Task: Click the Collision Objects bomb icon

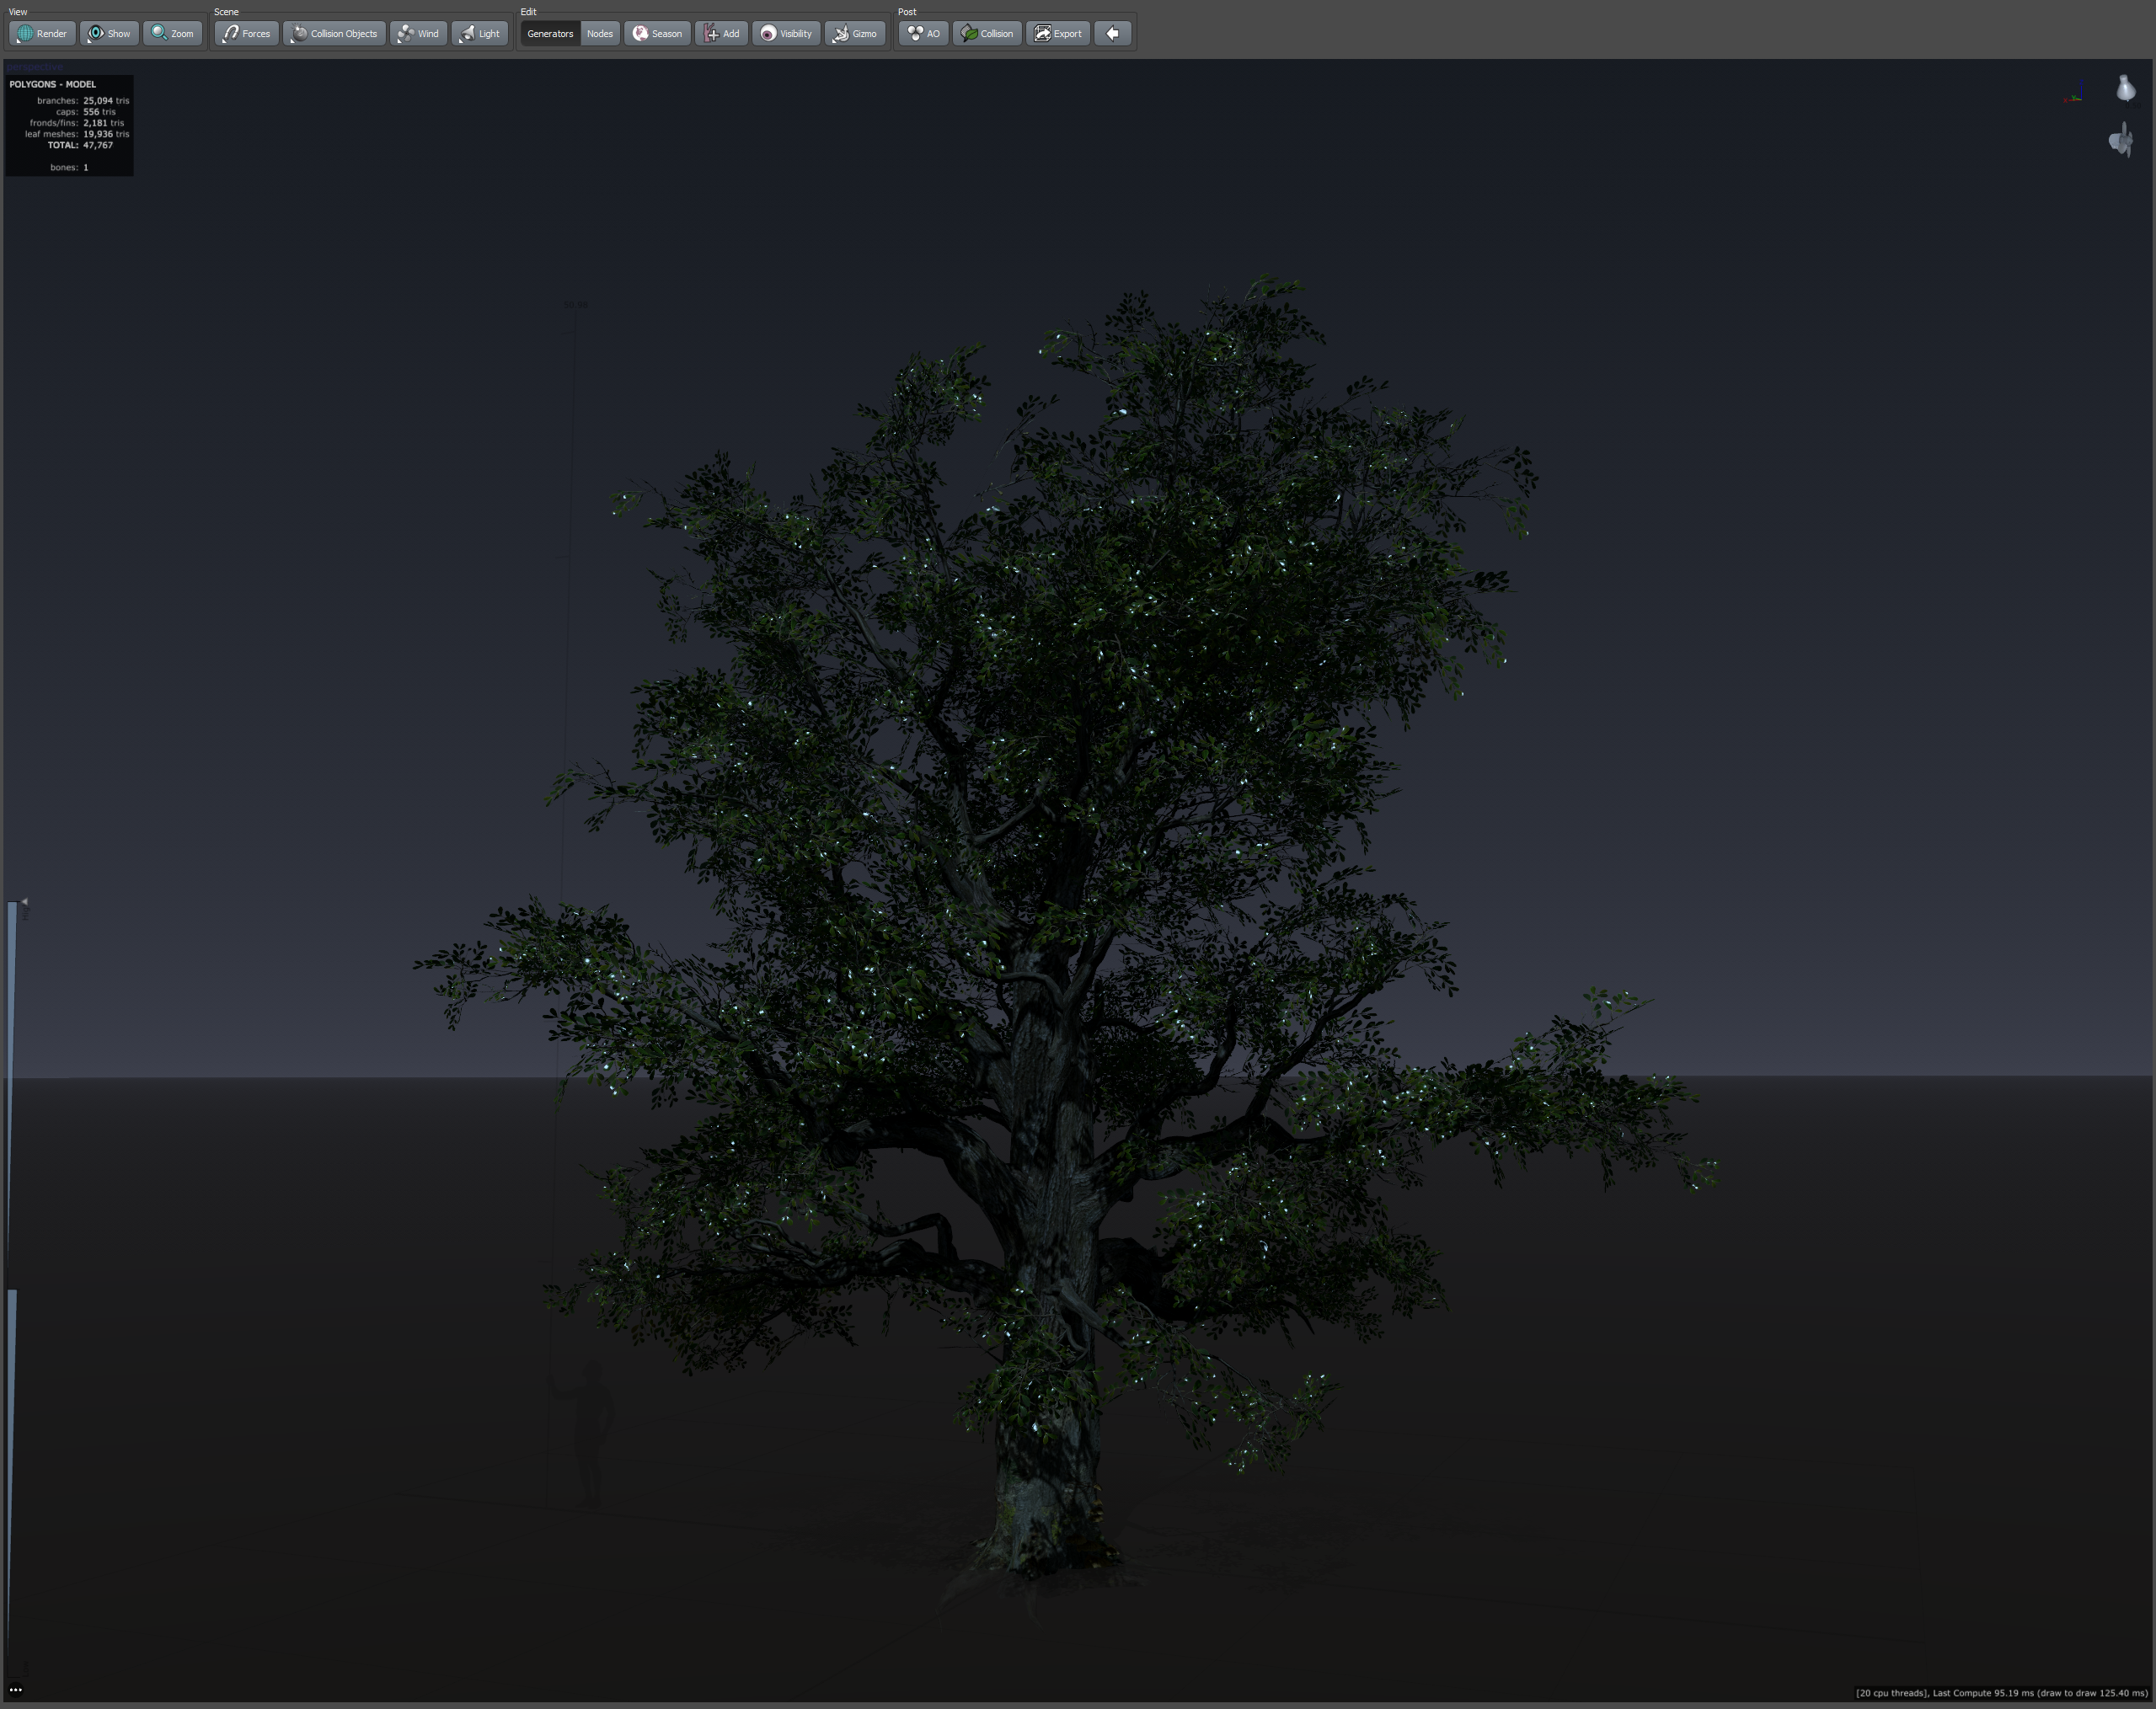Action: coord(299,33)
